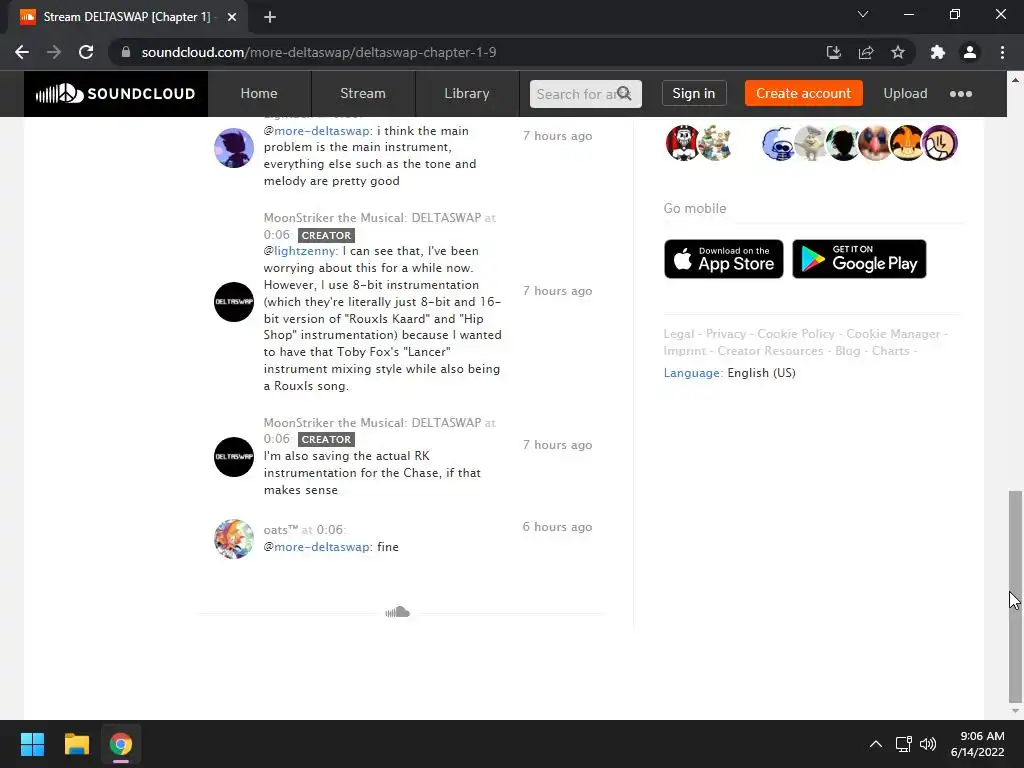The height and width of the screenshot is (768, 1024).
Task: Go back in browser history
Action: pyautogui.click(x=22, y=52)
